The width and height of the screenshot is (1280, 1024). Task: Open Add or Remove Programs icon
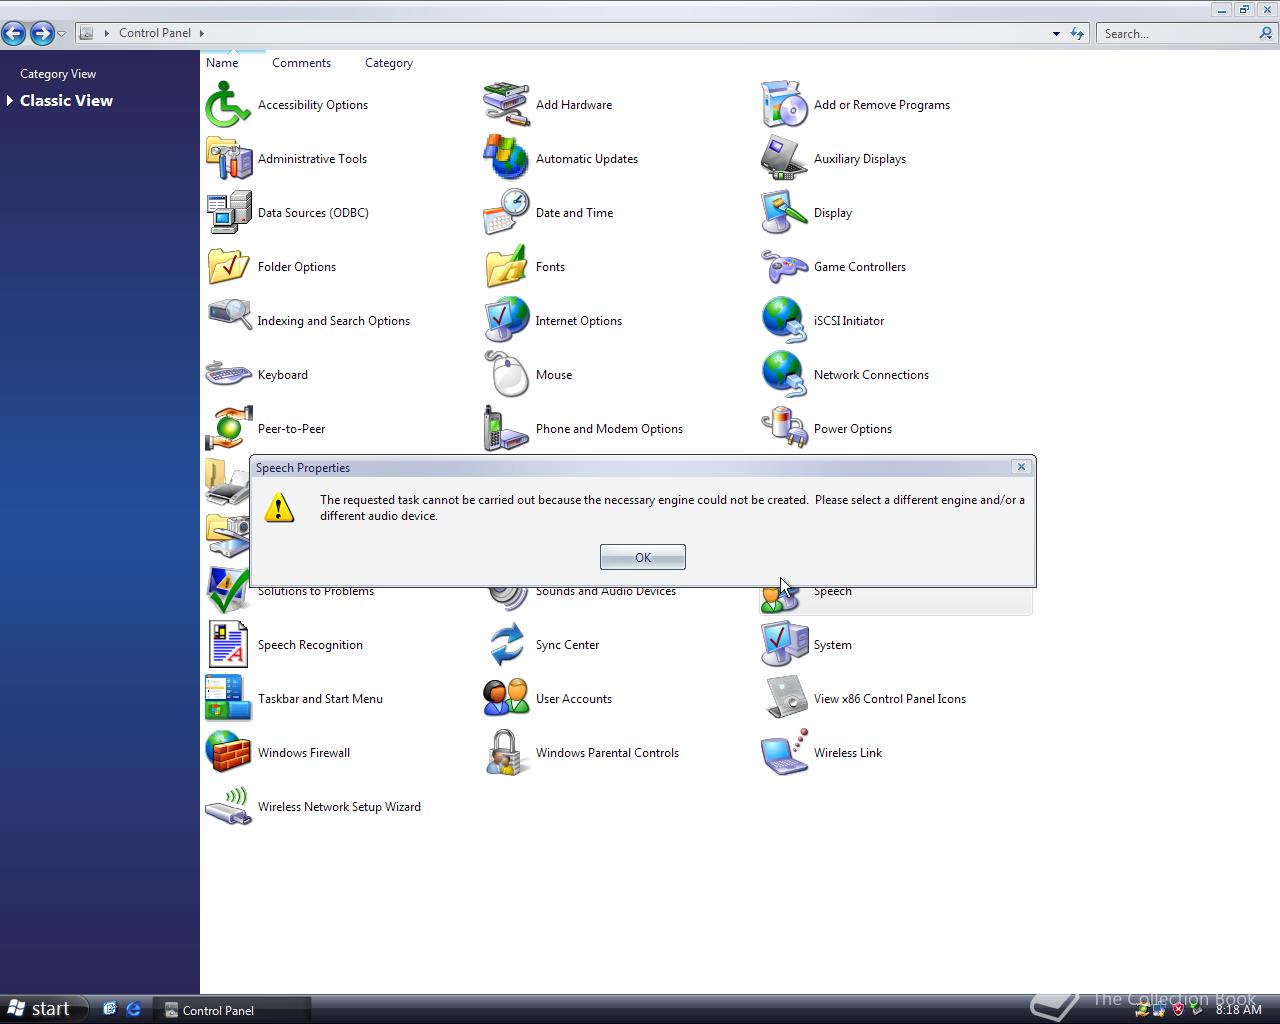(785, 105)
